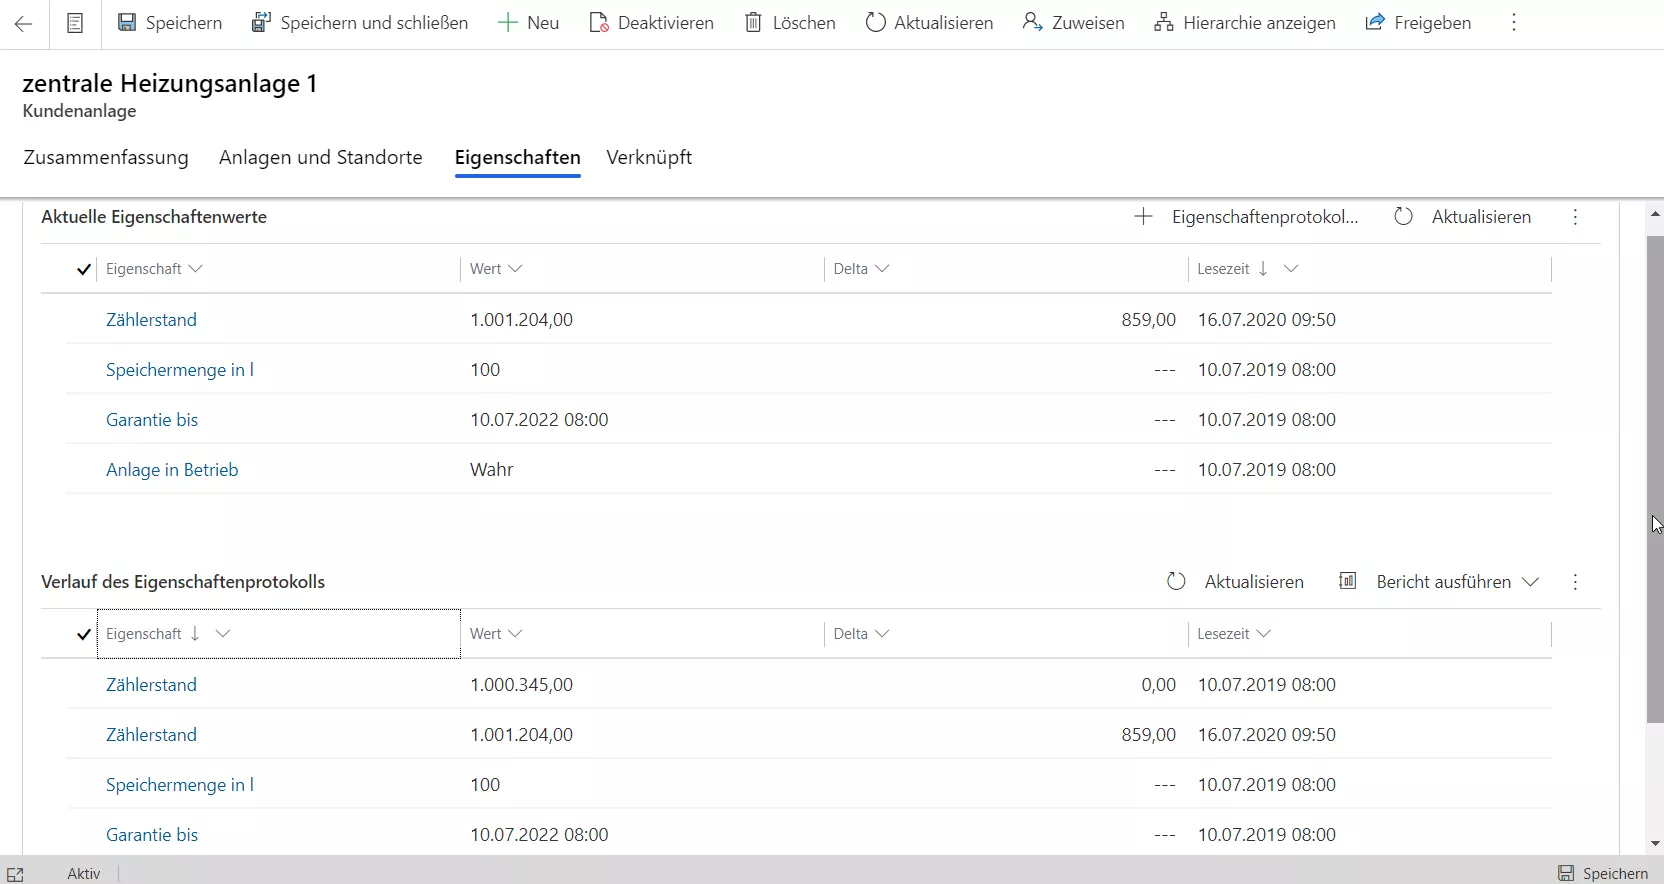Screen dimensions: 1664x884
Task: Toggle select-all checkmark in Verlauf des Eigenschaftenprotokolls
Action: click(84, 634)
